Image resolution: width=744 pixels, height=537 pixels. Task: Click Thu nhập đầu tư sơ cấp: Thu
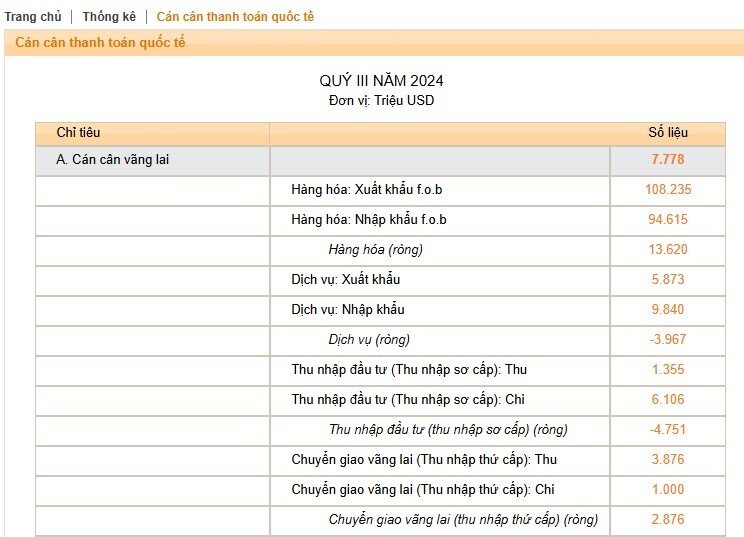[409, 370]
